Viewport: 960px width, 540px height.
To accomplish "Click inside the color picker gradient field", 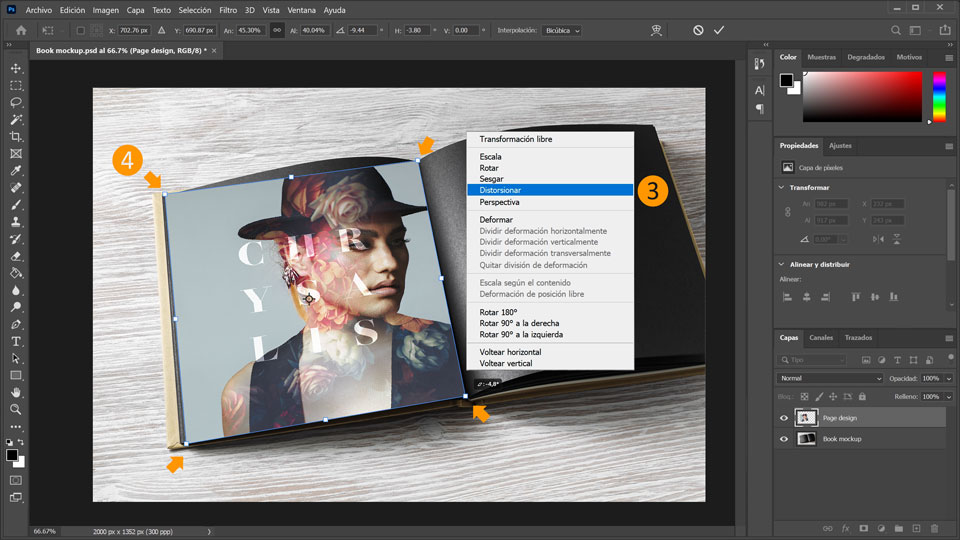I will pos(860,97).
